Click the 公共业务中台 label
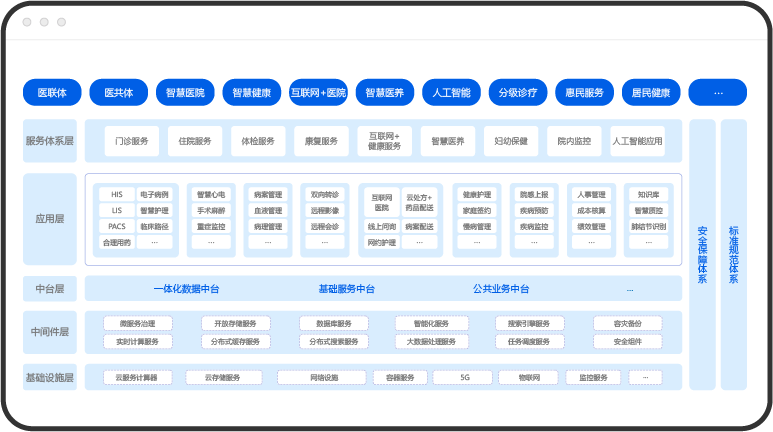The width and height of the screenshot is (773, 432). pos(500,289)
